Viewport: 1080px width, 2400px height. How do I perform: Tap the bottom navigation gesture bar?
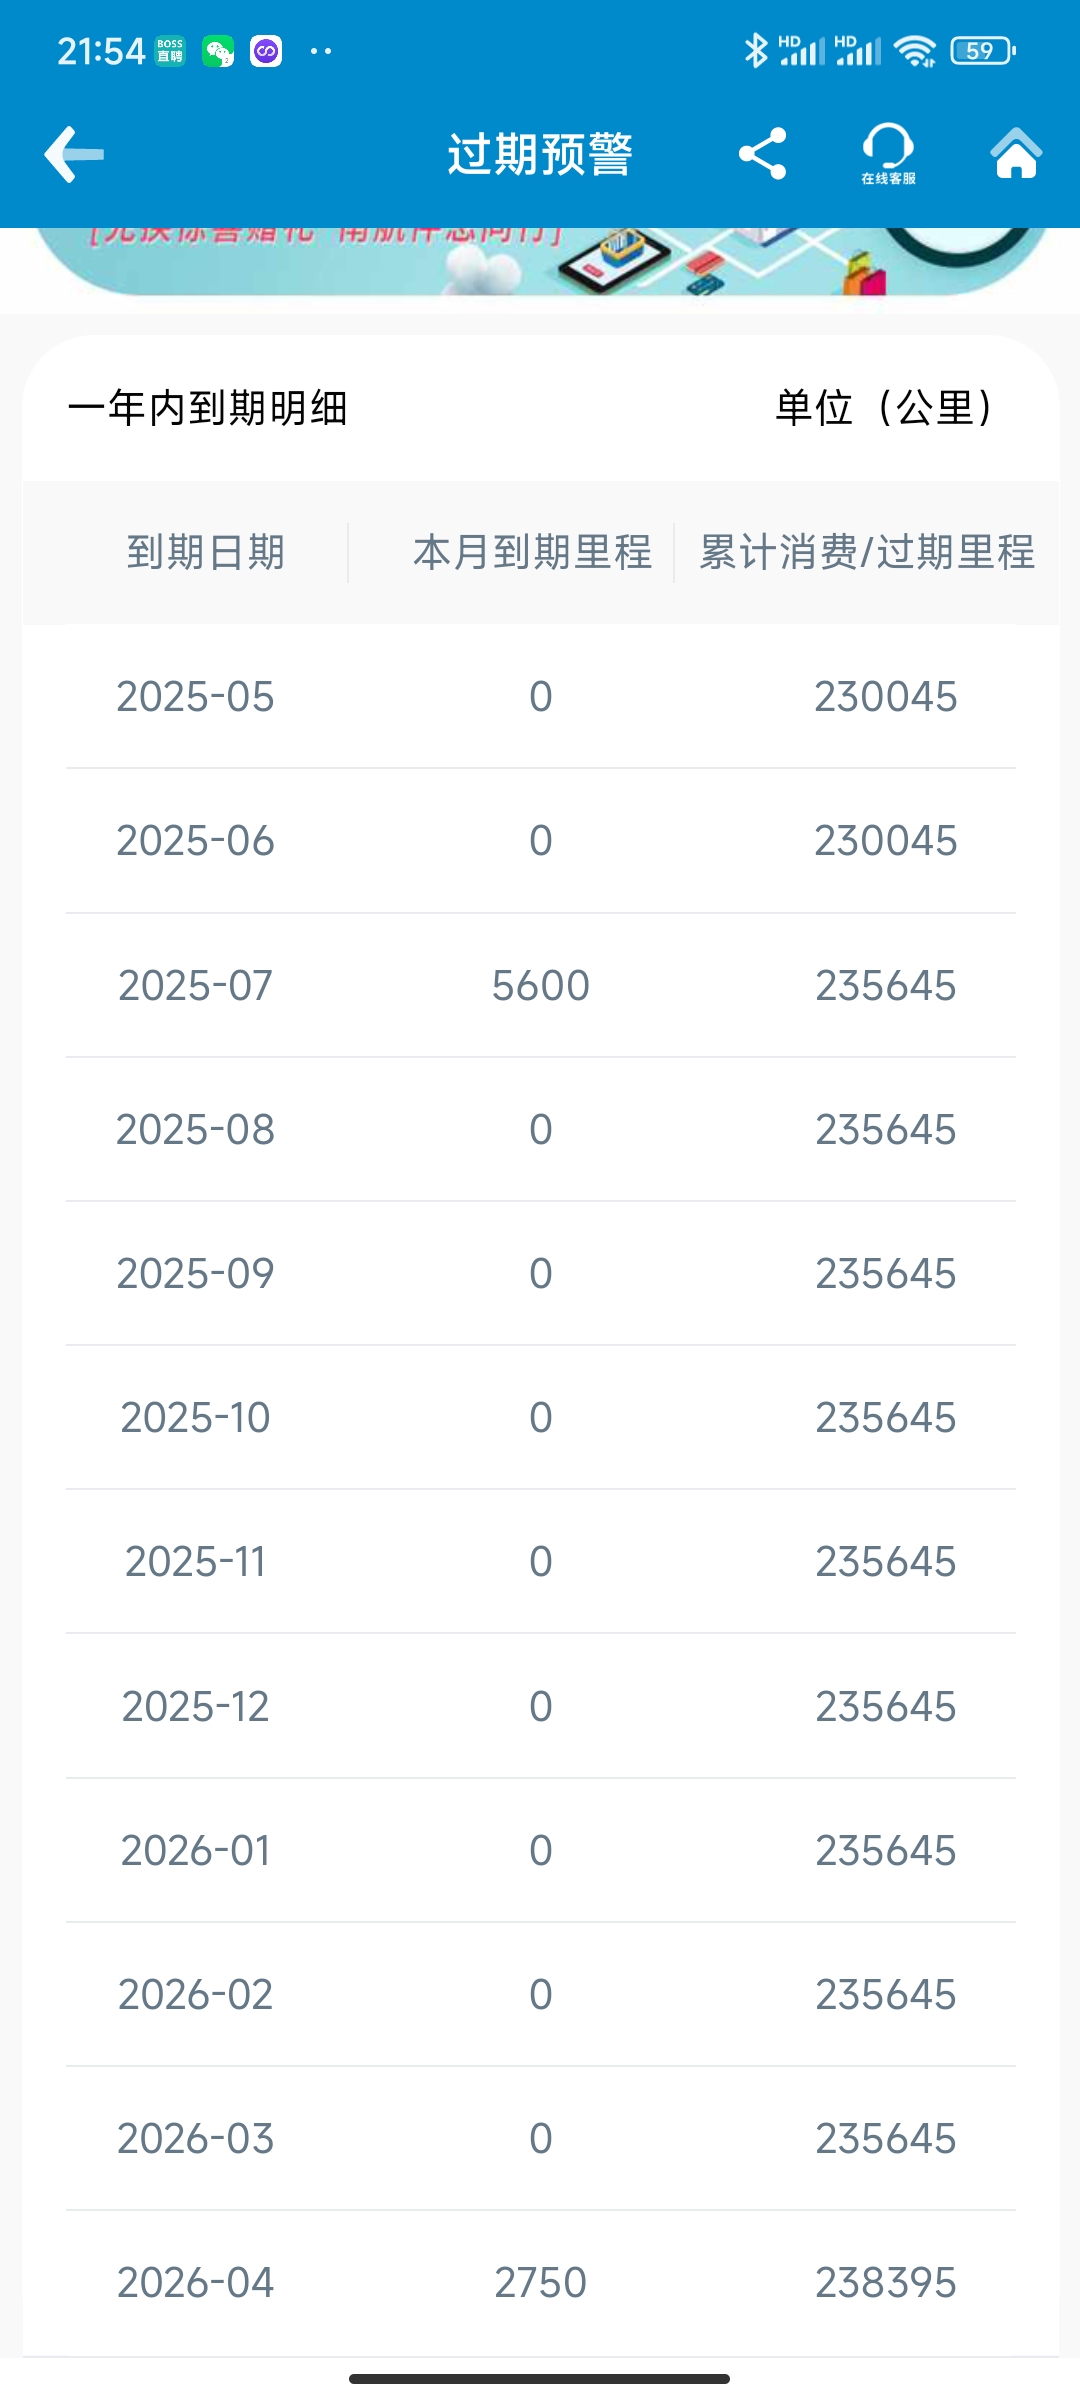pyautogui.click(x=540, y=2378)
